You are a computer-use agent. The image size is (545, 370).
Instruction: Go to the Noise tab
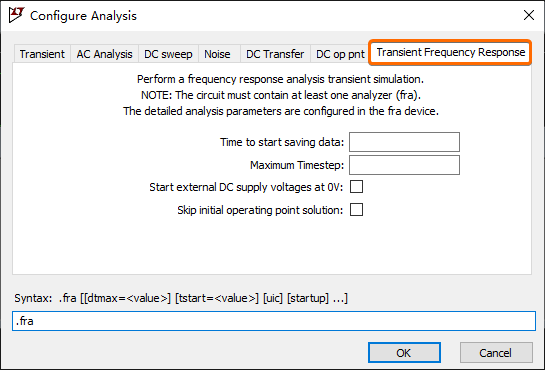pyautogui.click(x=217, y=54)
